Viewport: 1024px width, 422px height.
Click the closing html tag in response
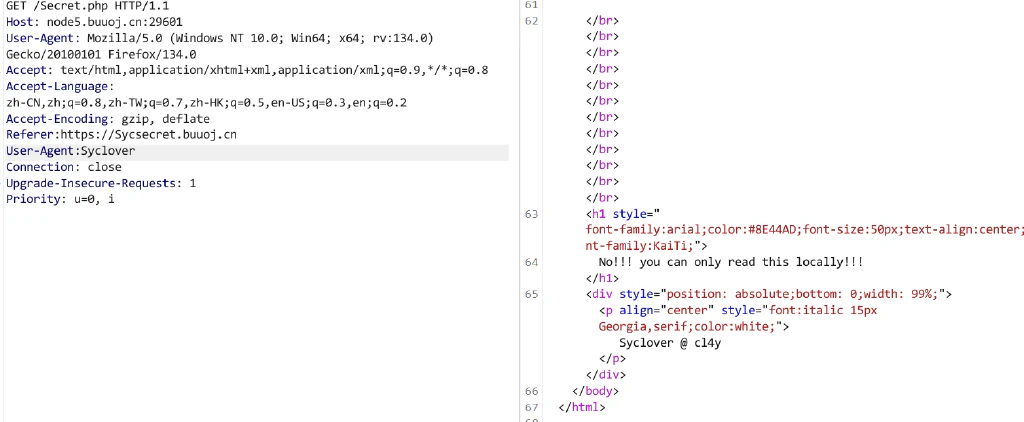click(x=583, y=408)
